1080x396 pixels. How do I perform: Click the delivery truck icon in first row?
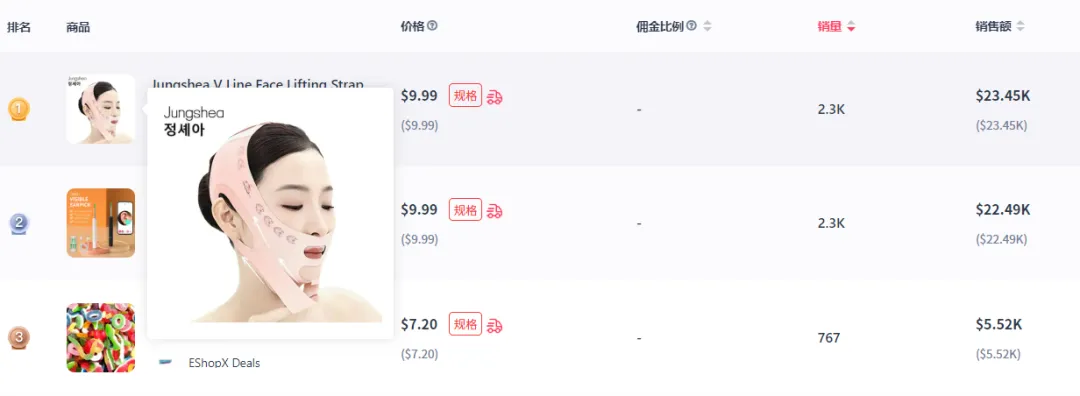click(495, 96)
